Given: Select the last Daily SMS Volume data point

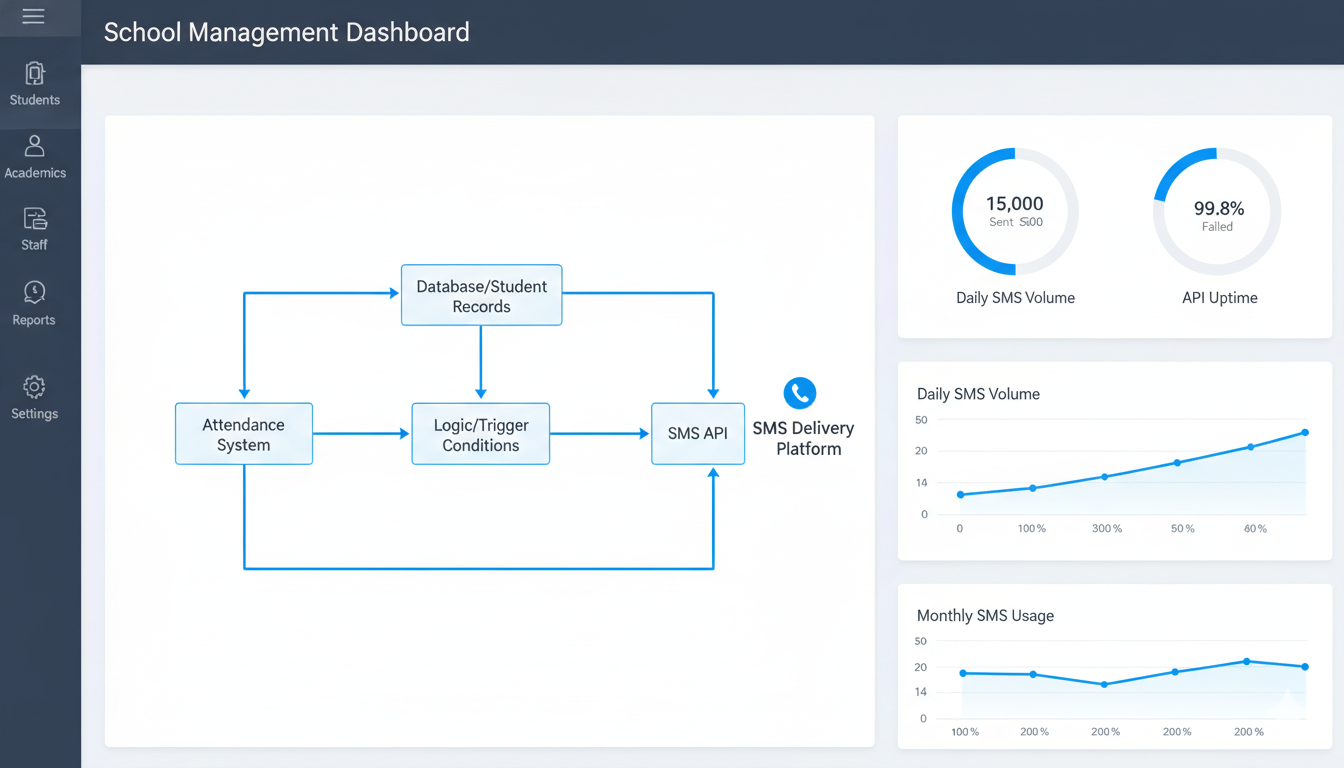Looking at the screenshot, I should click(x=1305, y=433).
